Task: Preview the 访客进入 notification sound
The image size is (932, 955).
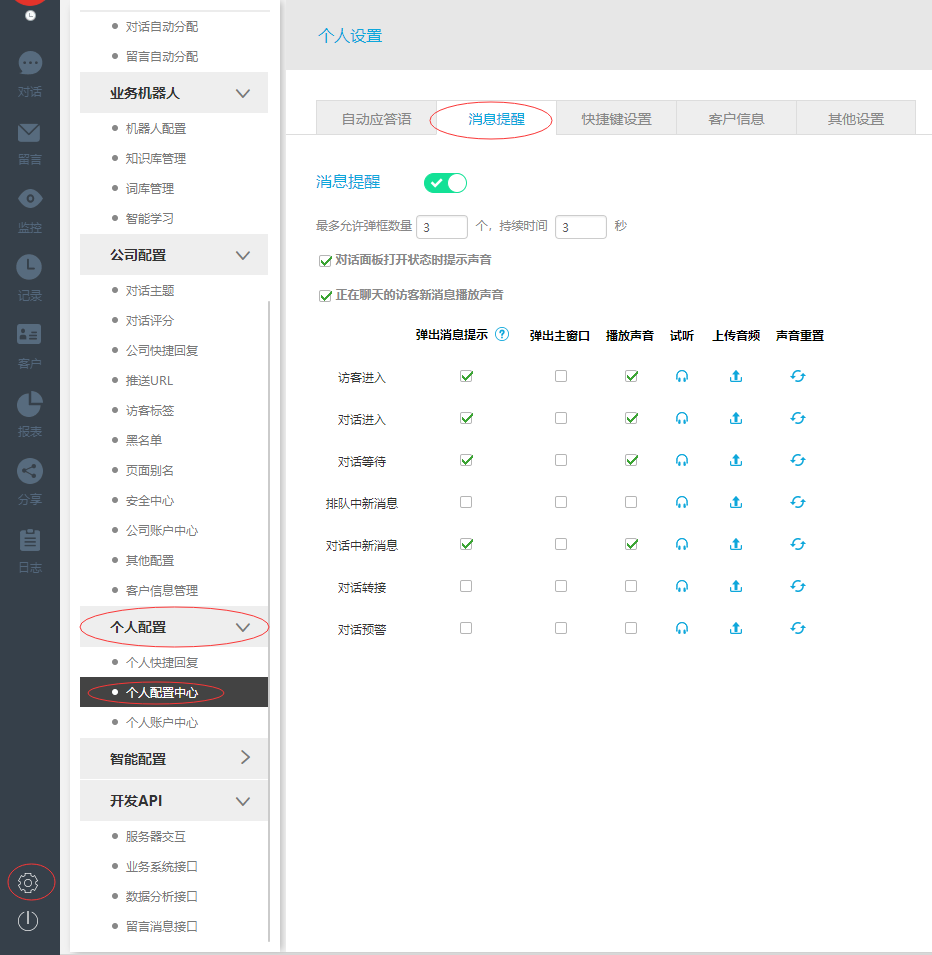Action: click(681, 377)
